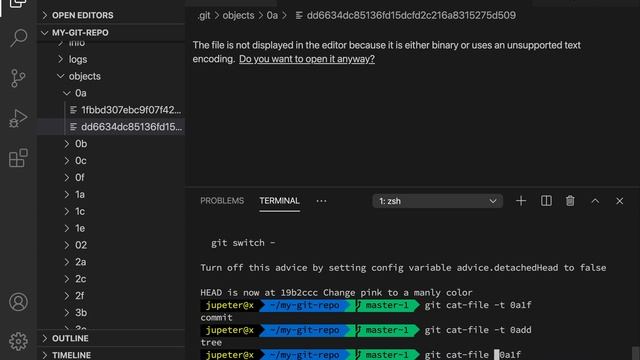The height and width of the screenshot is (360, 640).
Task: Create a new terminal with the plus icon
Action: pos(521,201)
